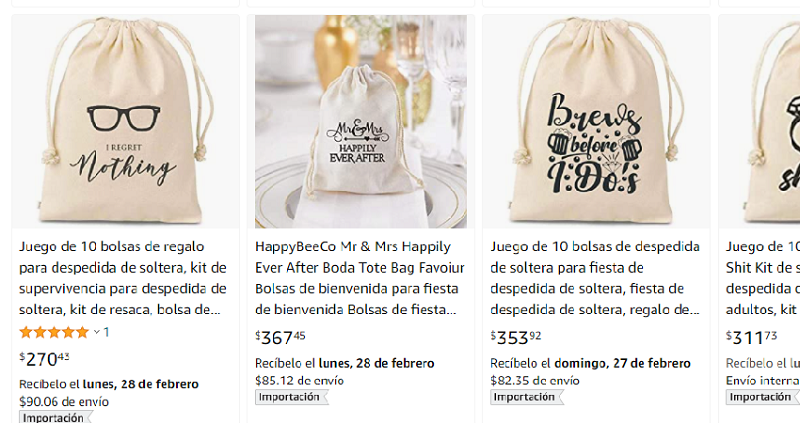Open the Mr & Mrs Happily Ever After image

click(361, 121)
